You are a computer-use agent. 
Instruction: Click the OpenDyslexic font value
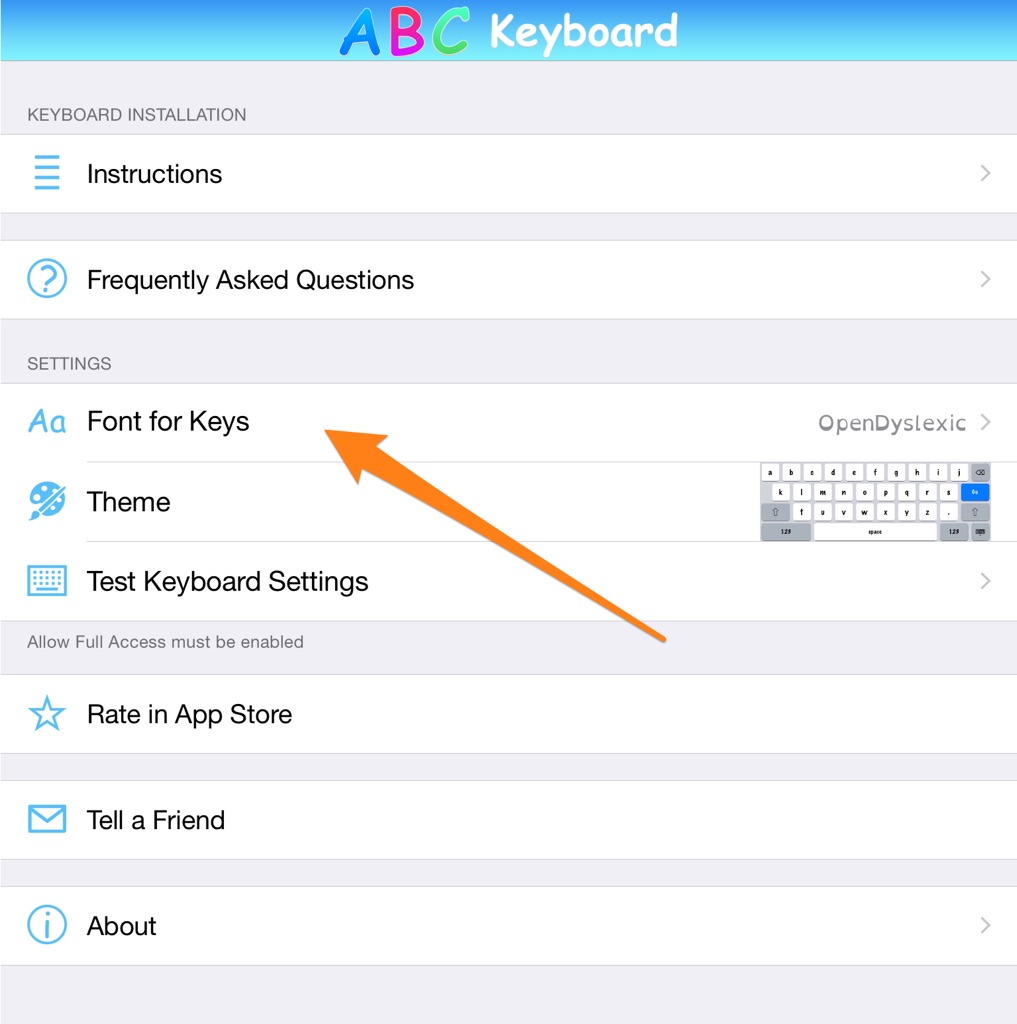pos(892,423)
